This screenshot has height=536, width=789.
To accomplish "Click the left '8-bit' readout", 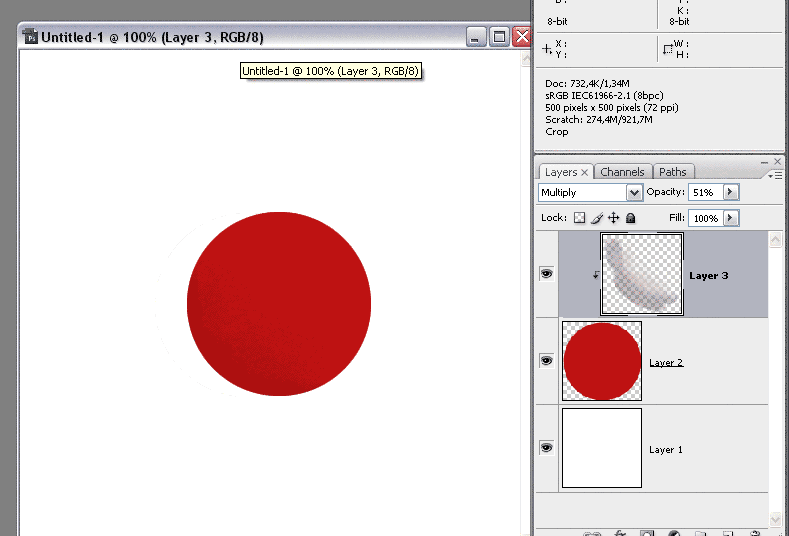I will [x=557, y=22].
